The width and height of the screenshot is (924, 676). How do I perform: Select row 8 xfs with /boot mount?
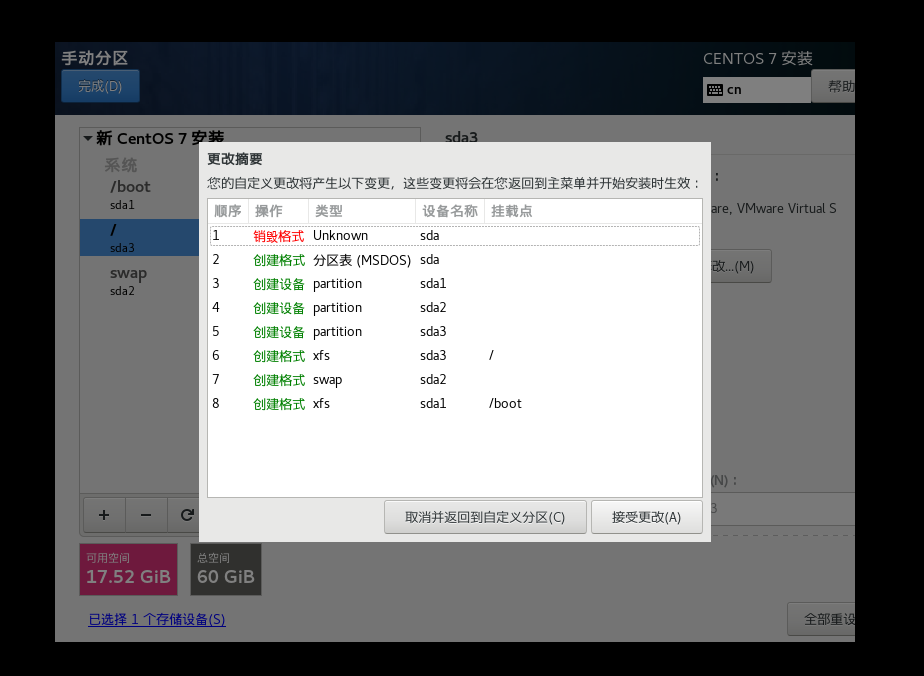pyautogui.click(x=455, y=404)
